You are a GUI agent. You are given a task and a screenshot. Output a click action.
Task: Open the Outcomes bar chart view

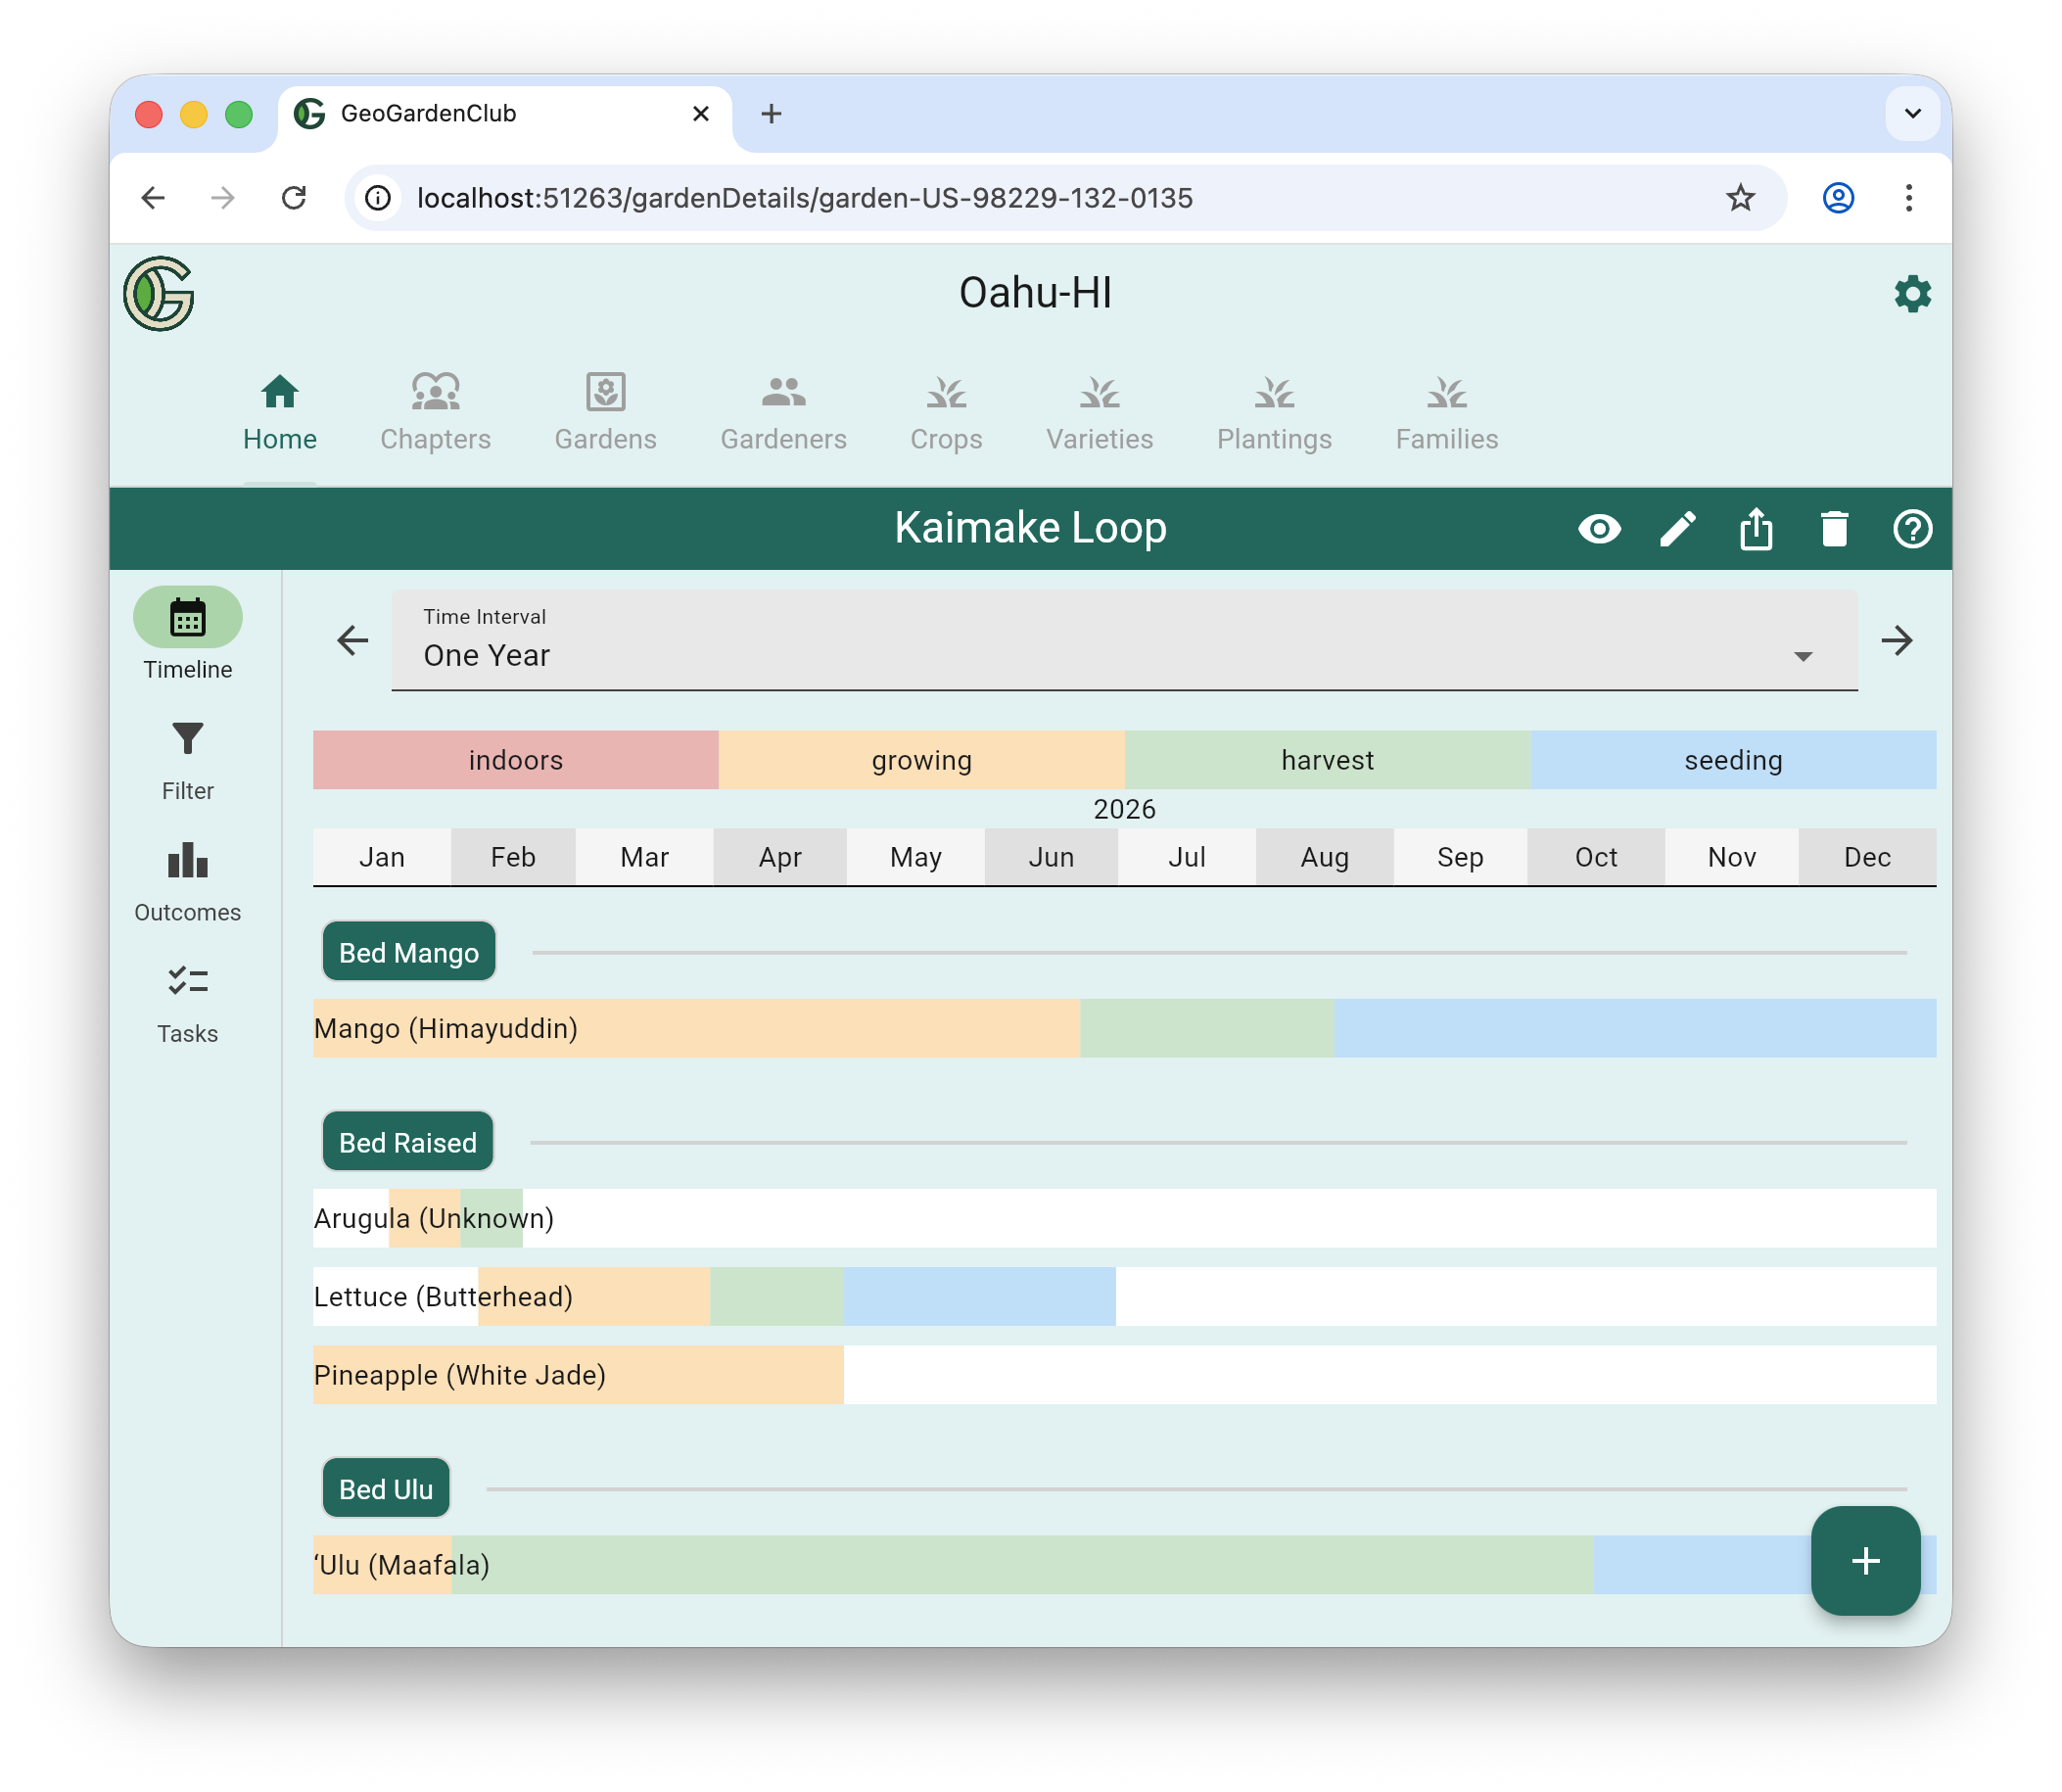(x=188, y=881)
